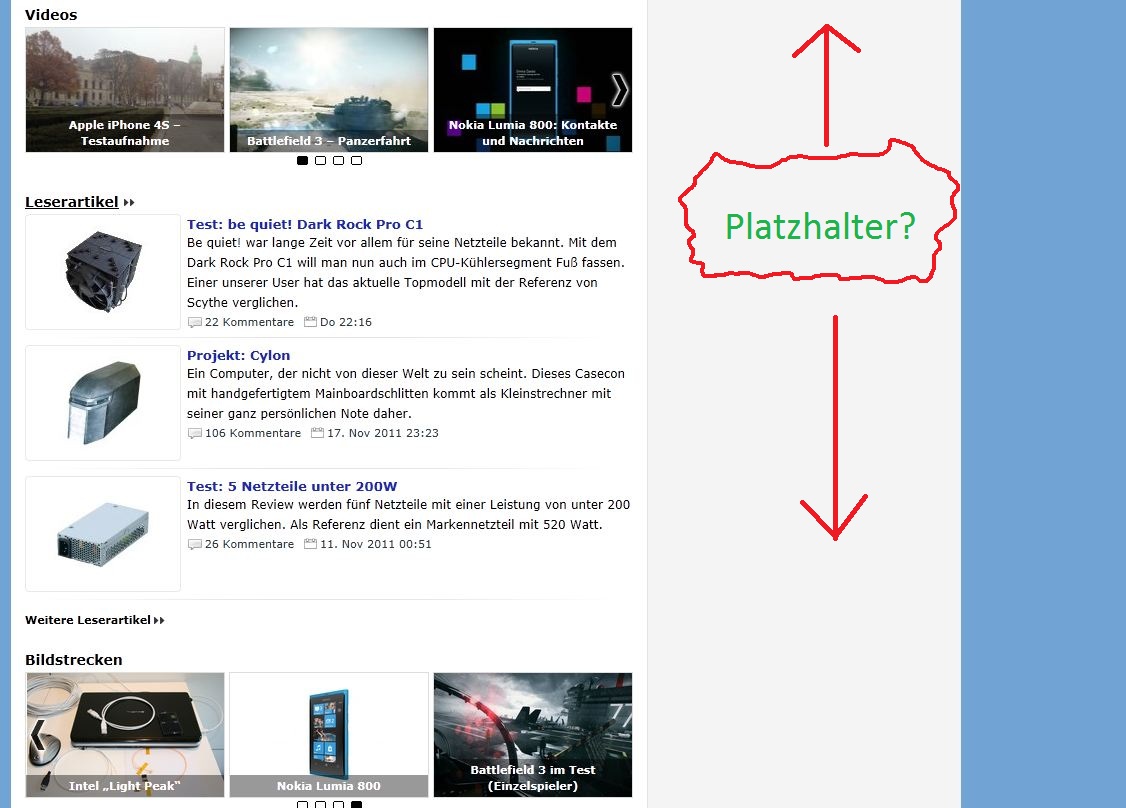Open the Projekt: Cylon case thumbnail

coord(103,403)
